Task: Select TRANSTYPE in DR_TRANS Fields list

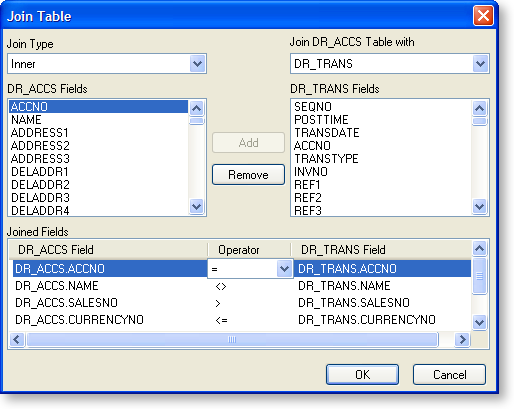Action: pos(381,159)
